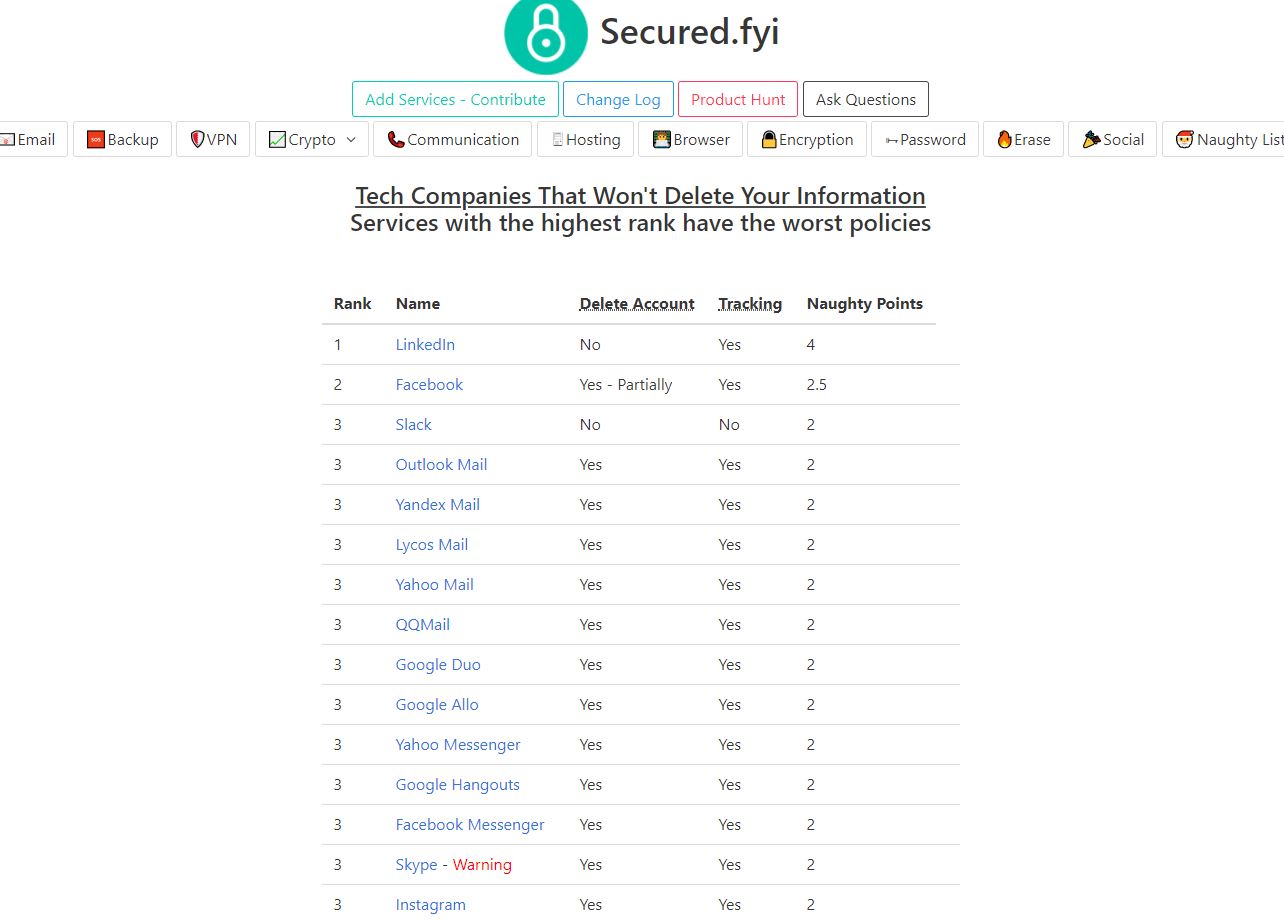This screenshot has width=1284, height=921.
Task: Open the LinkedIn link
Action: pyautogui.click(x=425, y=345)
